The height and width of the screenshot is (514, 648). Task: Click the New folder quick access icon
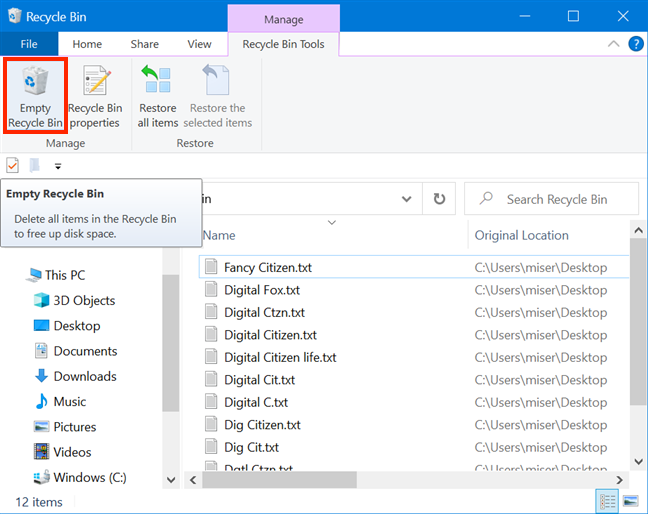(35, 166)
